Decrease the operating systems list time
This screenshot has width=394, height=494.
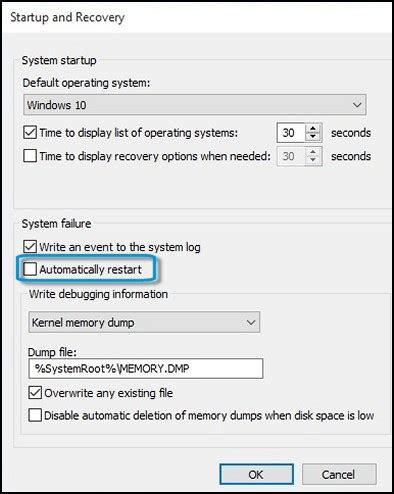(313, 137)
